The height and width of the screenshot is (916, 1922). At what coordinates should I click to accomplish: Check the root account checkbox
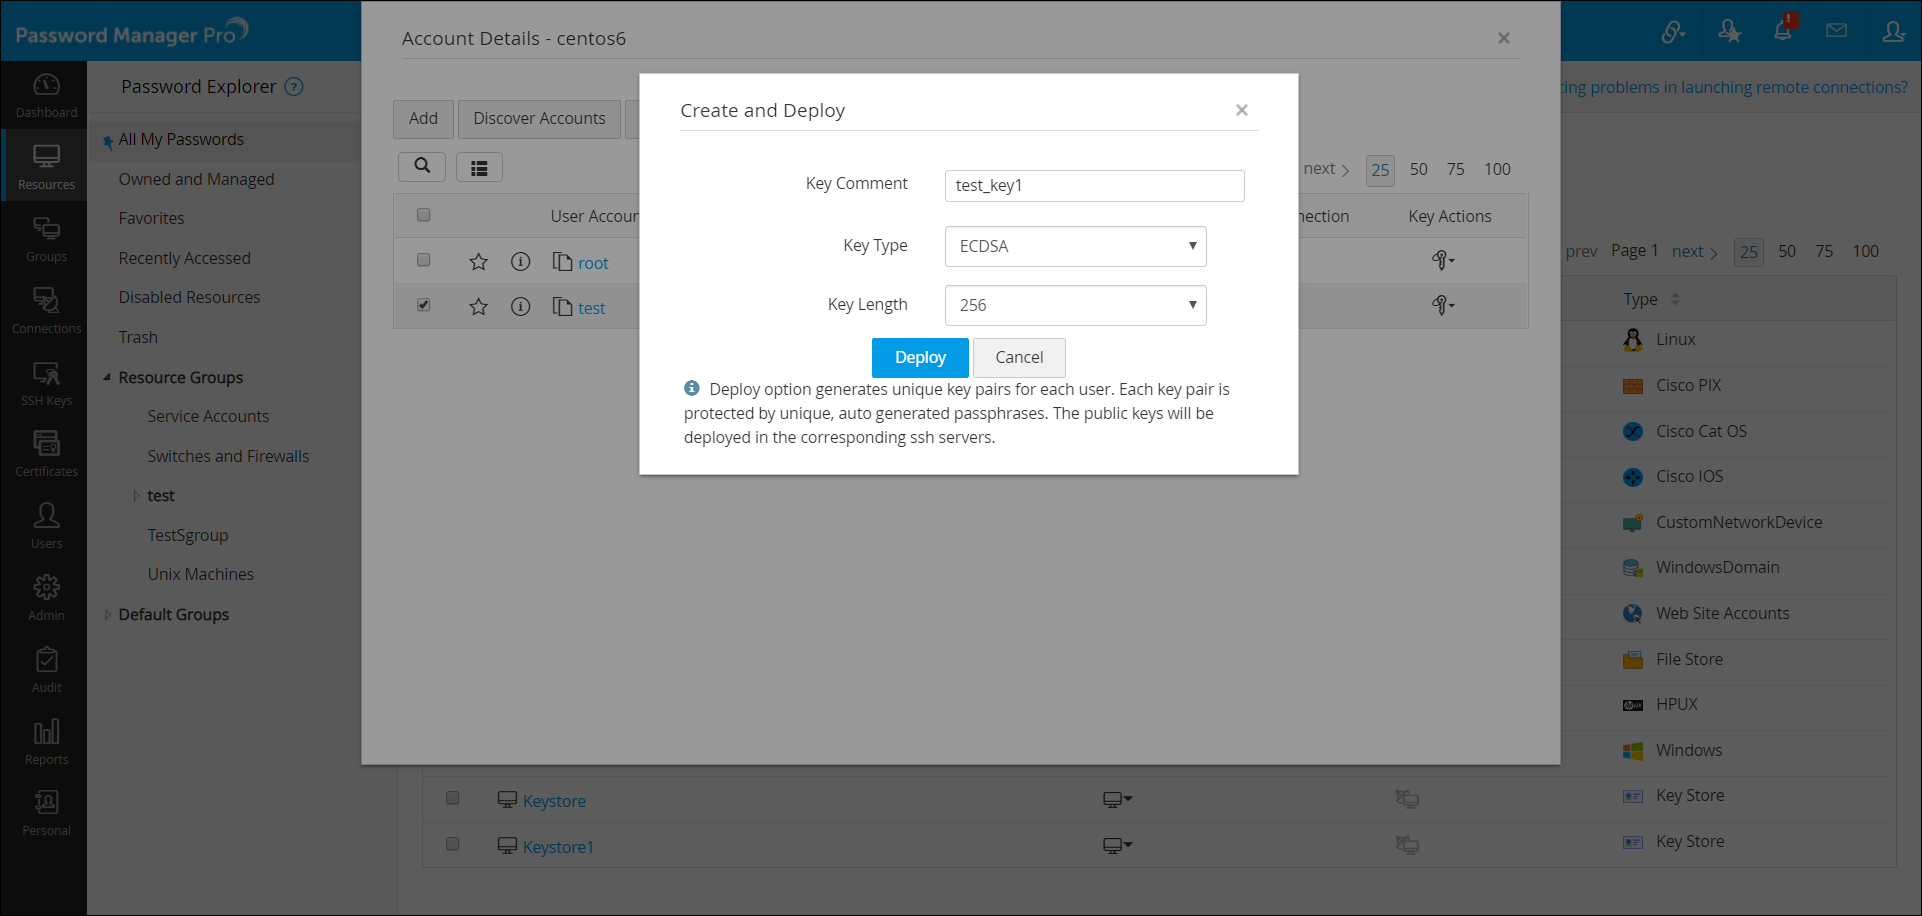[x=424, y=260]
